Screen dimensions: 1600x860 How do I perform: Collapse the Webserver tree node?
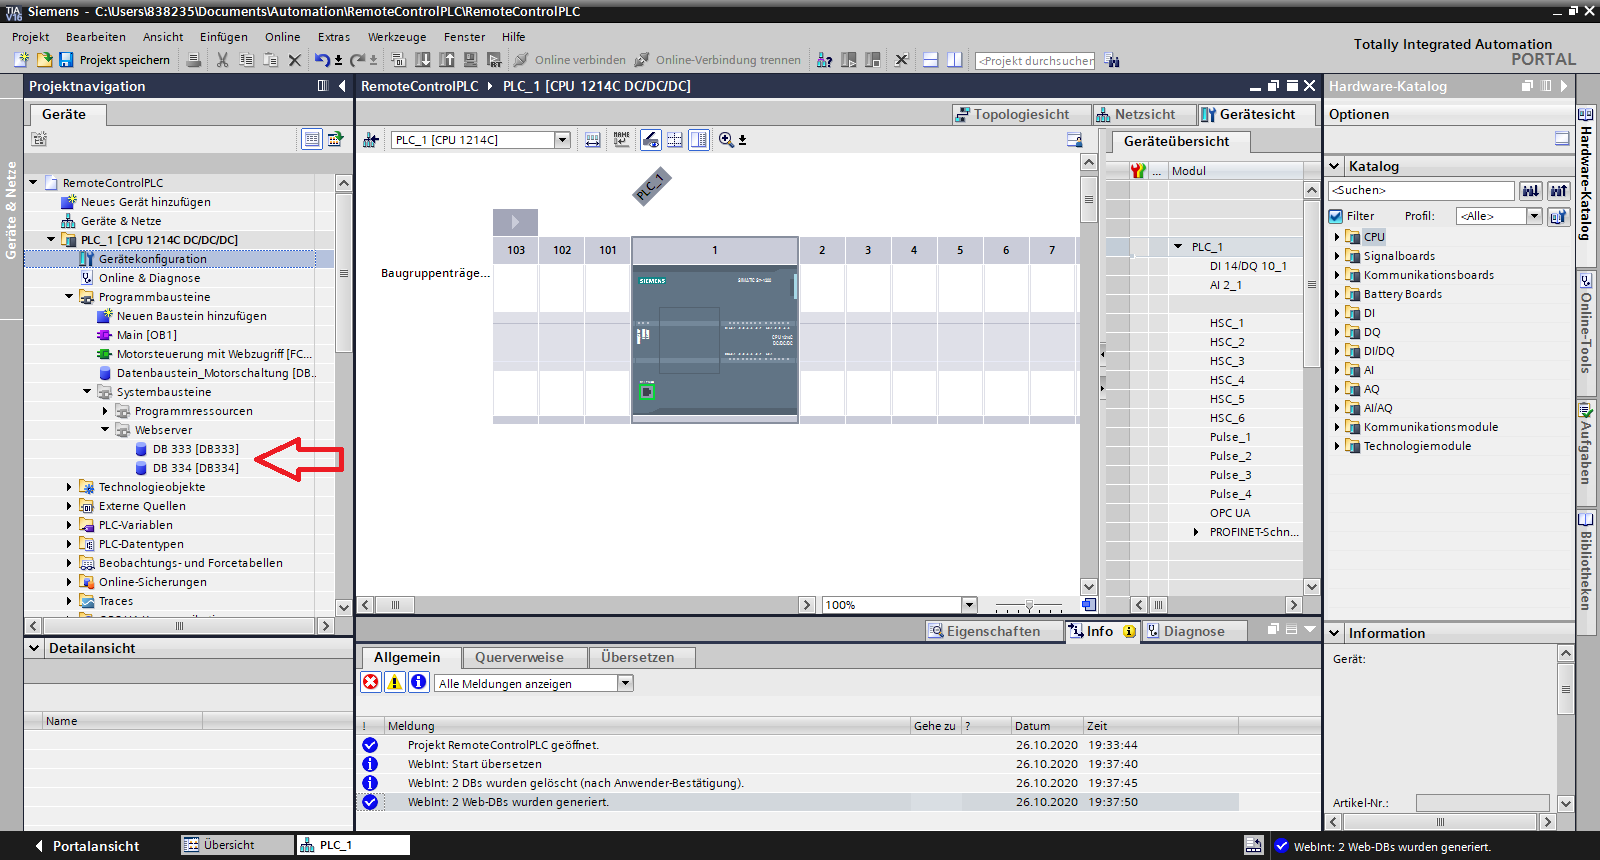(x=105, y=430)
